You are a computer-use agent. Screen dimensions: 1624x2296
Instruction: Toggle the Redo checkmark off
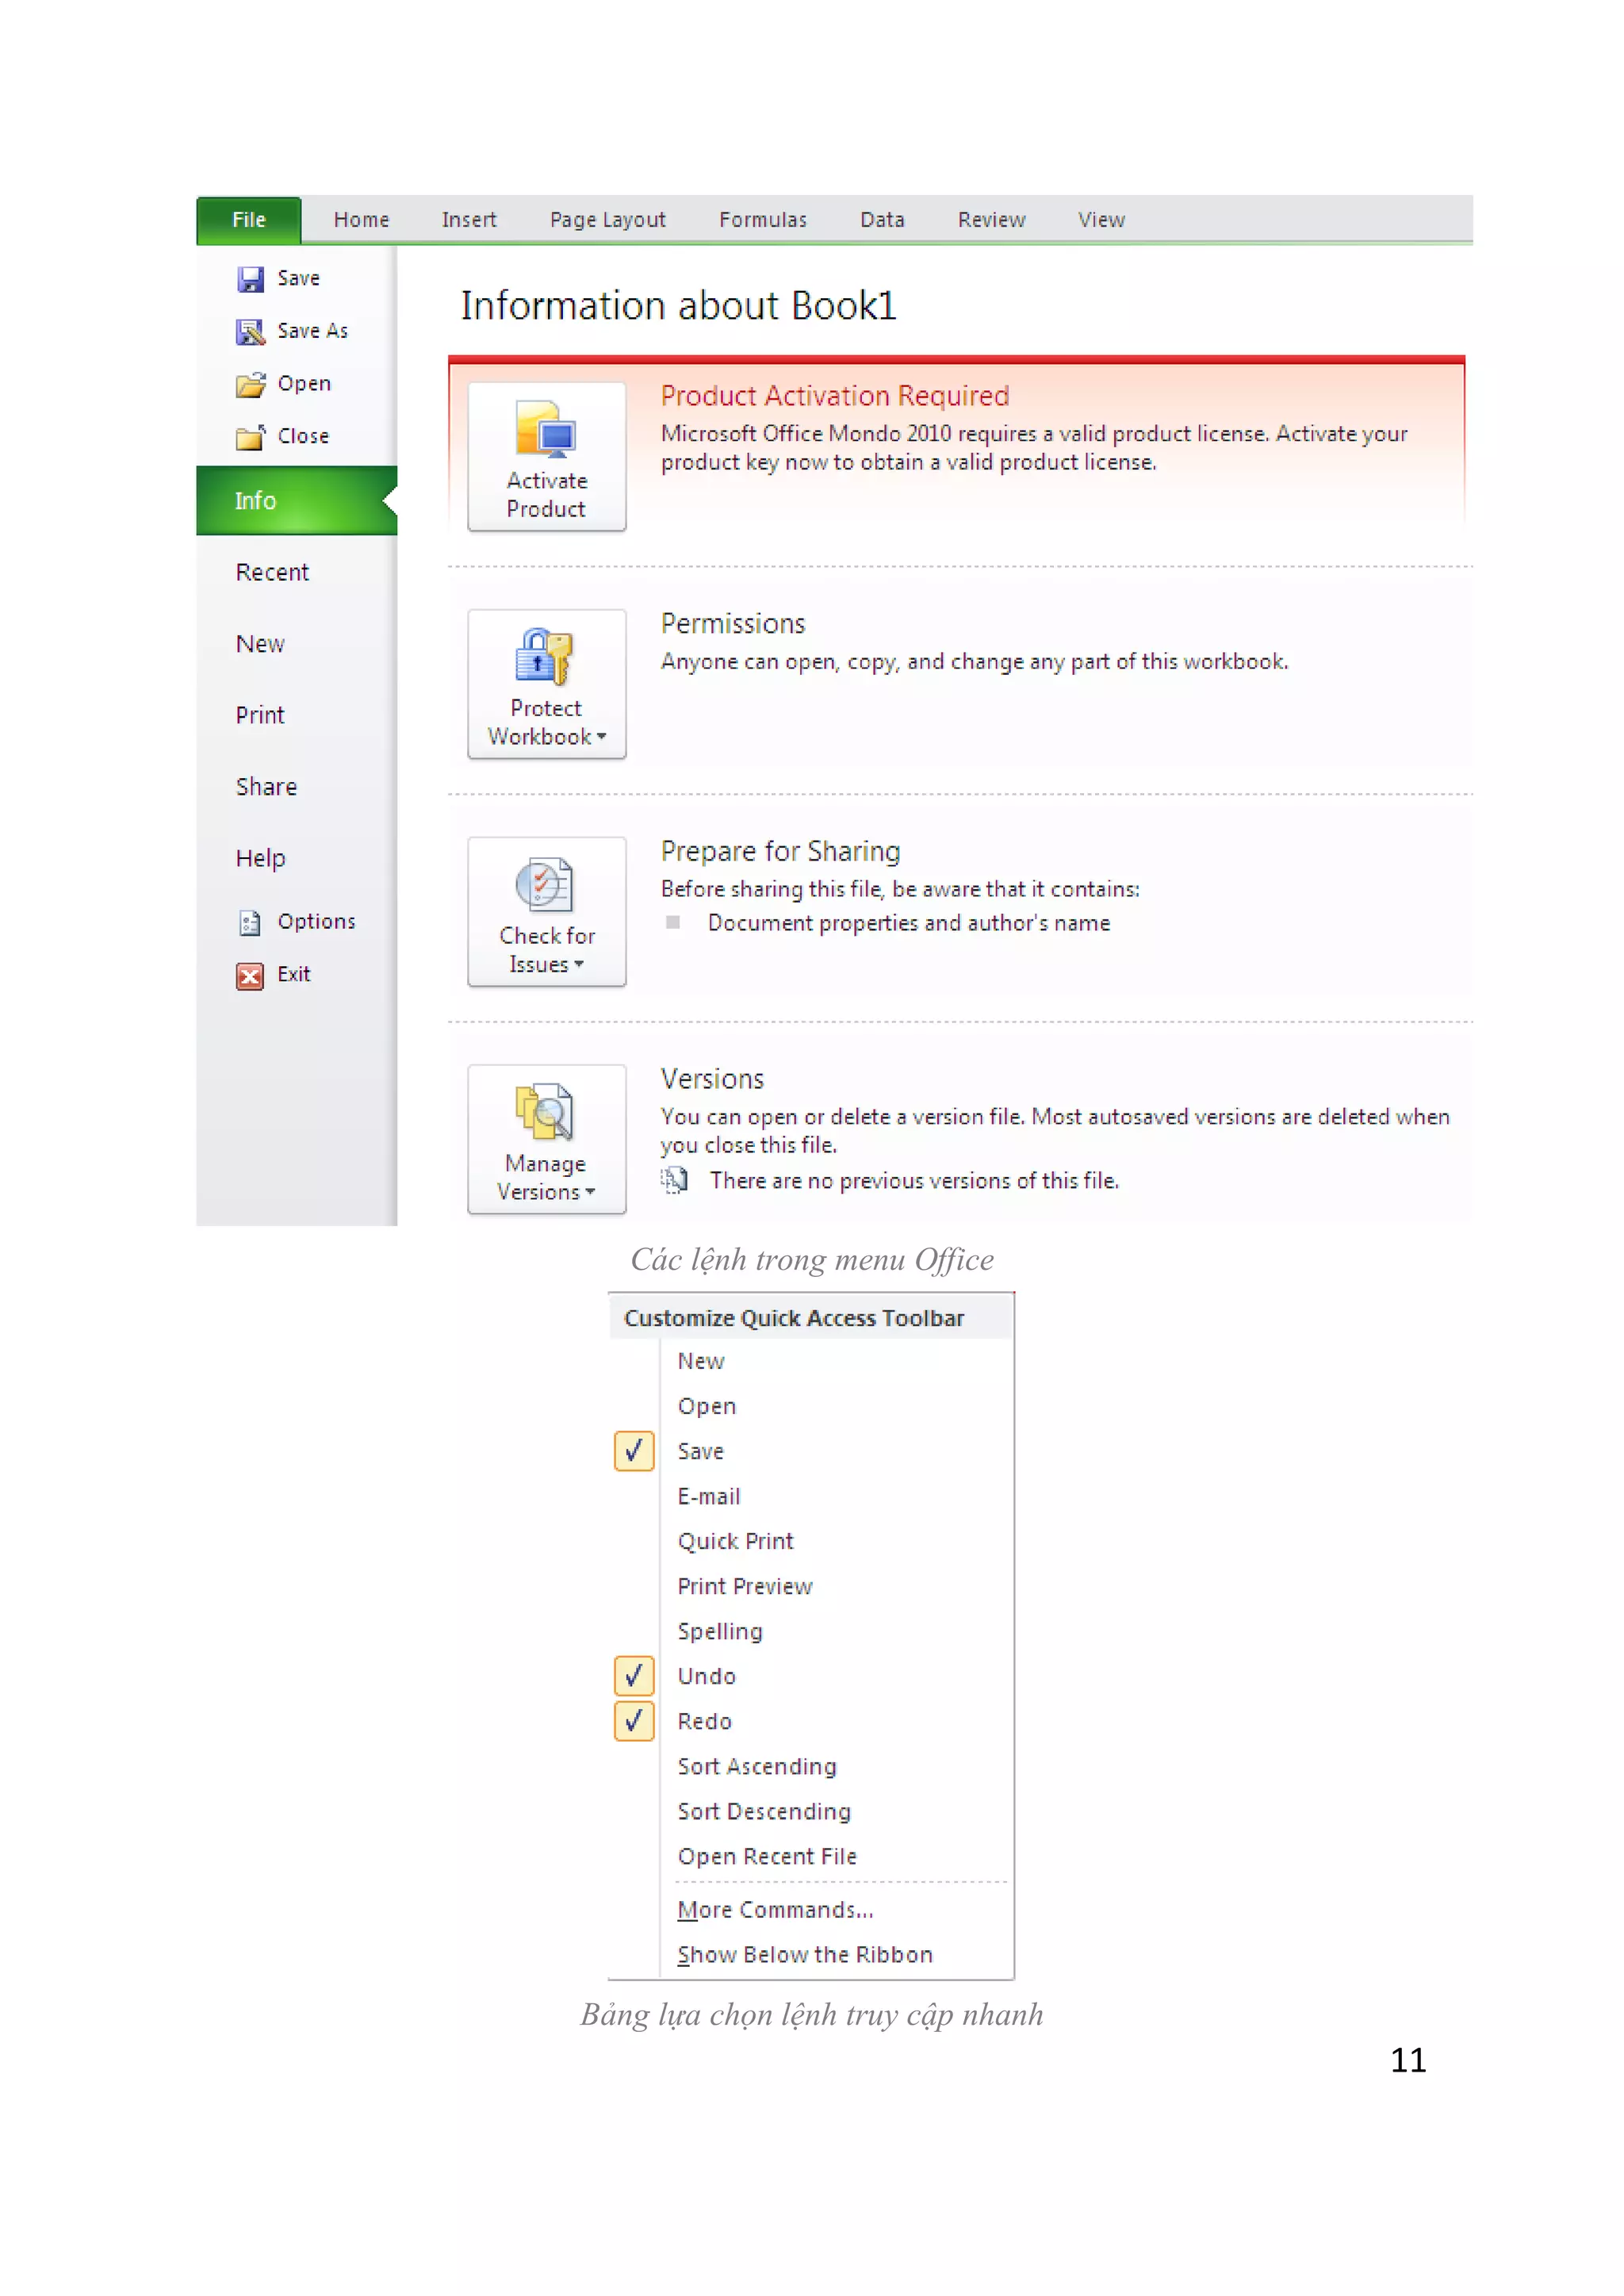634,1721
